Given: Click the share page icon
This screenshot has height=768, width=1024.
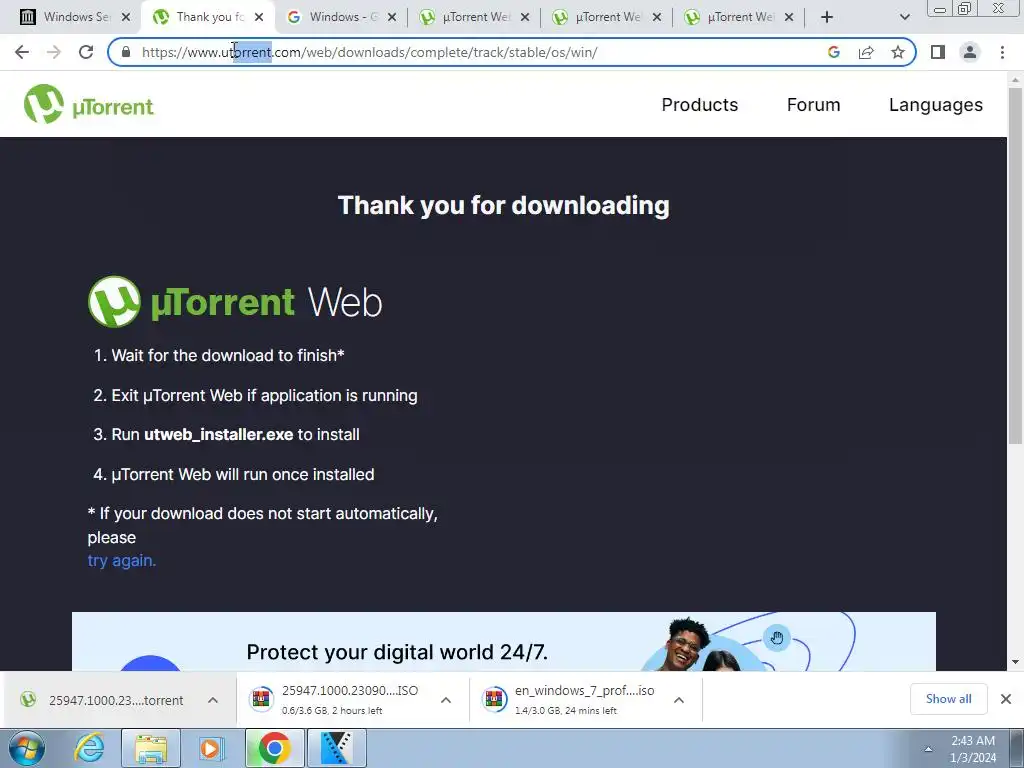Looking at the screenshot, I should (866, 52).
